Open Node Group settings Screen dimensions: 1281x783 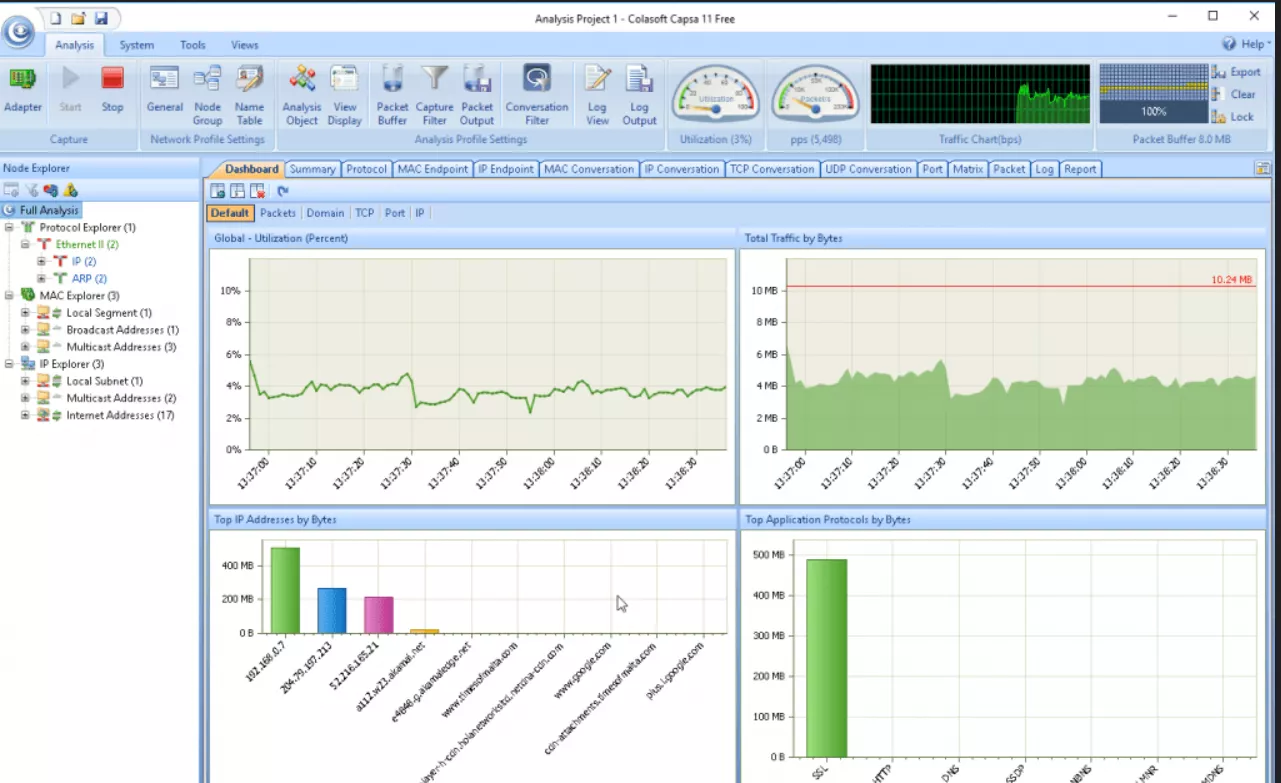coord(207,96)
